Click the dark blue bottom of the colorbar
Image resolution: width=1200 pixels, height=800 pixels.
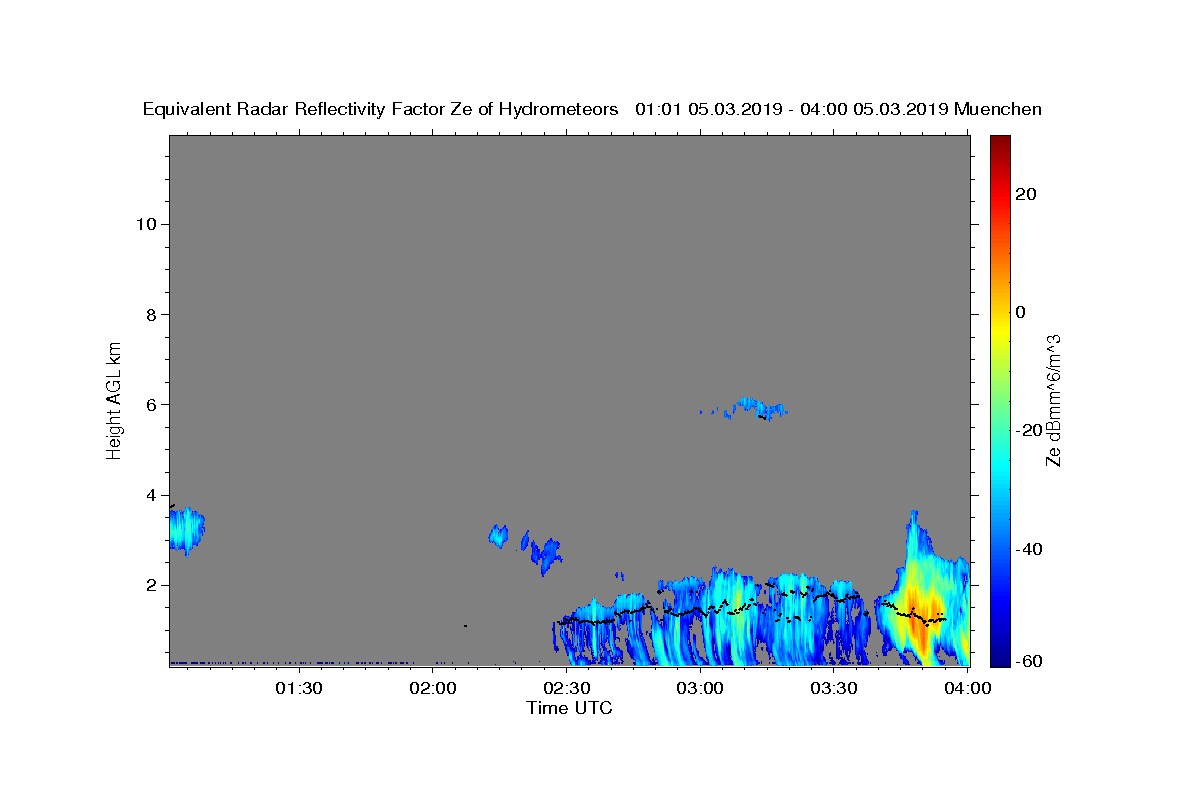[999, 658]
